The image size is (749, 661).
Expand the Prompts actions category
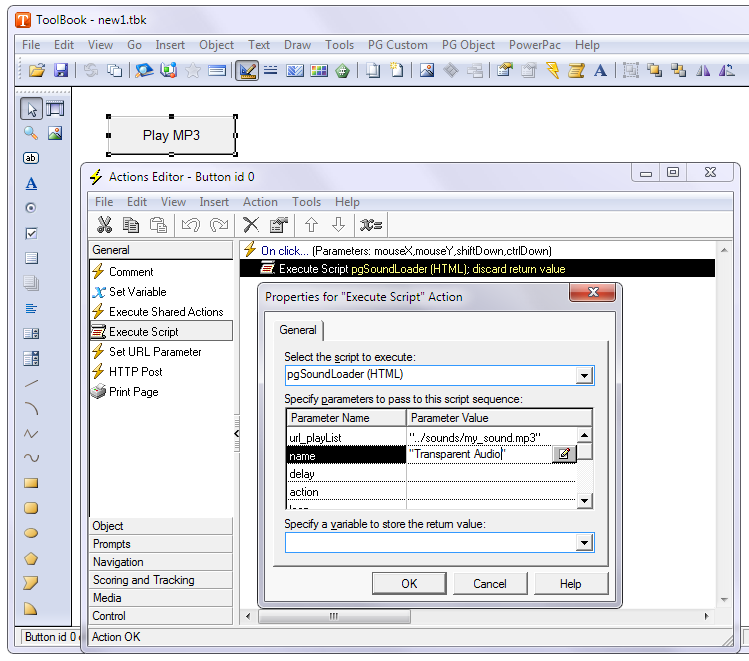160,544
